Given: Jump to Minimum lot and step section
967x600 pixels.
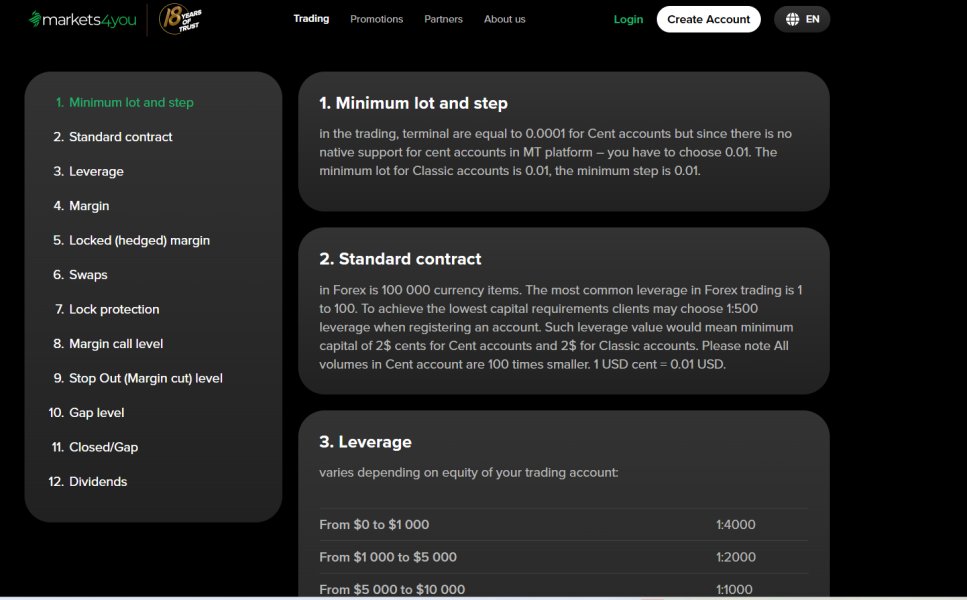Looking at the screenshot, I should pyautogui.click(x=131, y=103).
